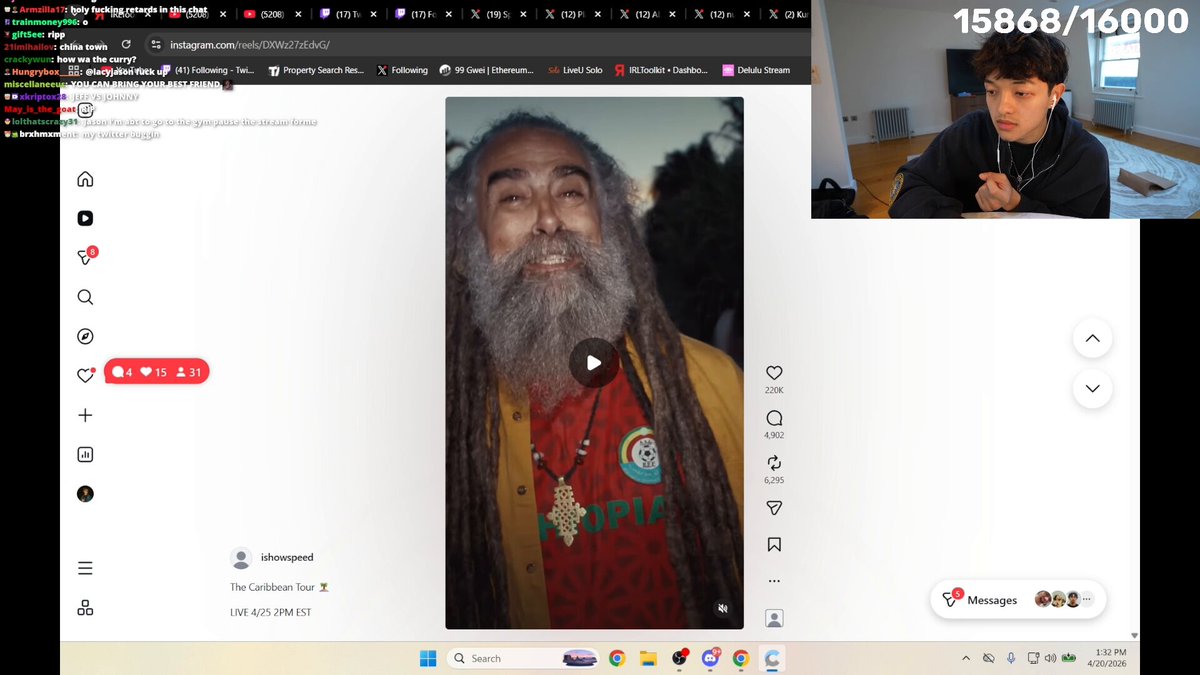This screenshot has height=675, width=1200.
Task: Expand Messages avatars more button
Action: pyautogui.click(x=1087, y=599)
